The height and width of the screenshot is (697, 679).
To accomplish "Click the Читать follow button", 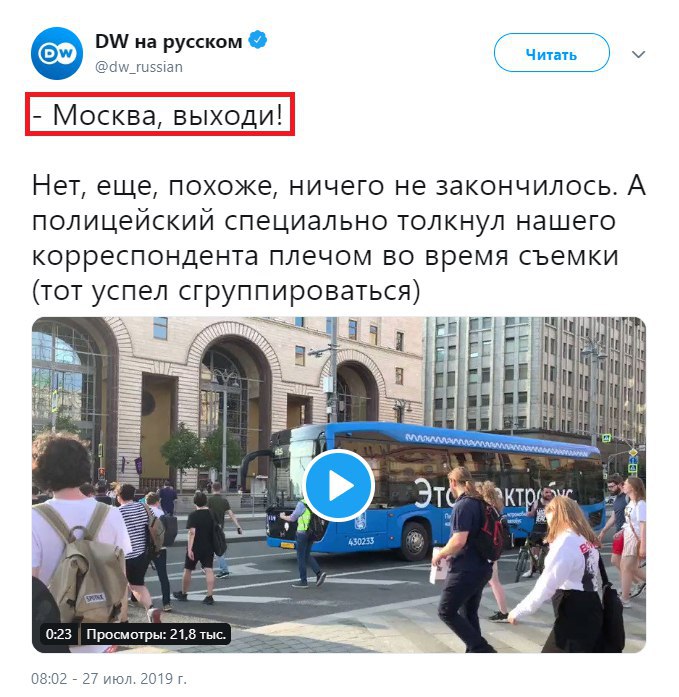I will tap(551, 53).
